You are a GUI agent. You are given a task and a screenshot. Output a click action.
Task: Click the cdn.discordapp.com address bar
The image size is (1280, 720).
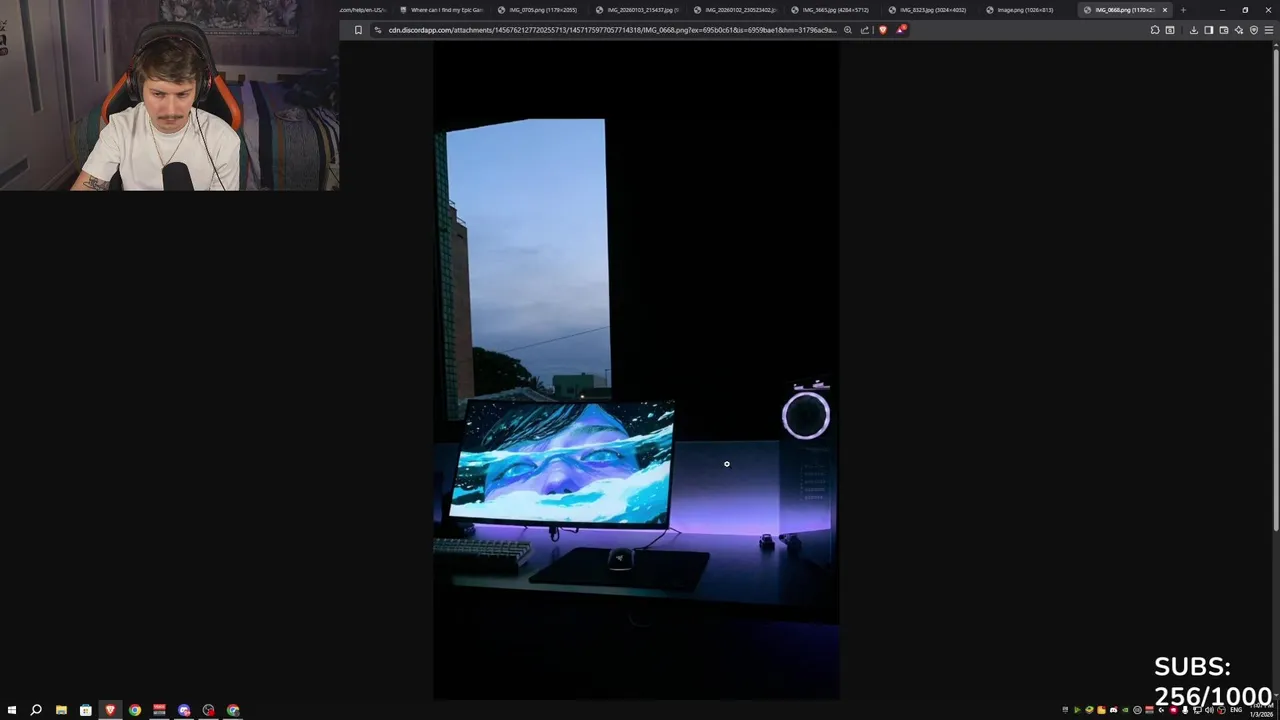point(610,30)
